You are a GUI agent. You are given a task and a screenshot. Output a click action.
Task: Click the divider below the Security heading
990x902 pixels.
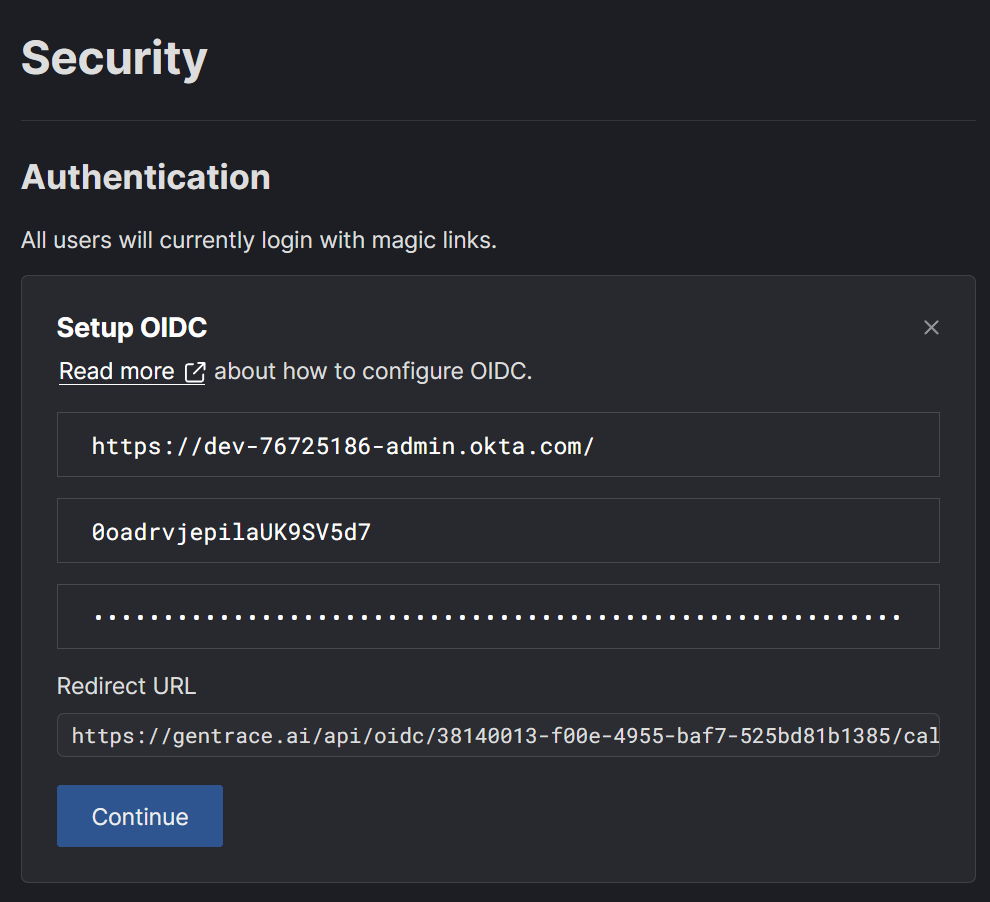click(495, 119)
